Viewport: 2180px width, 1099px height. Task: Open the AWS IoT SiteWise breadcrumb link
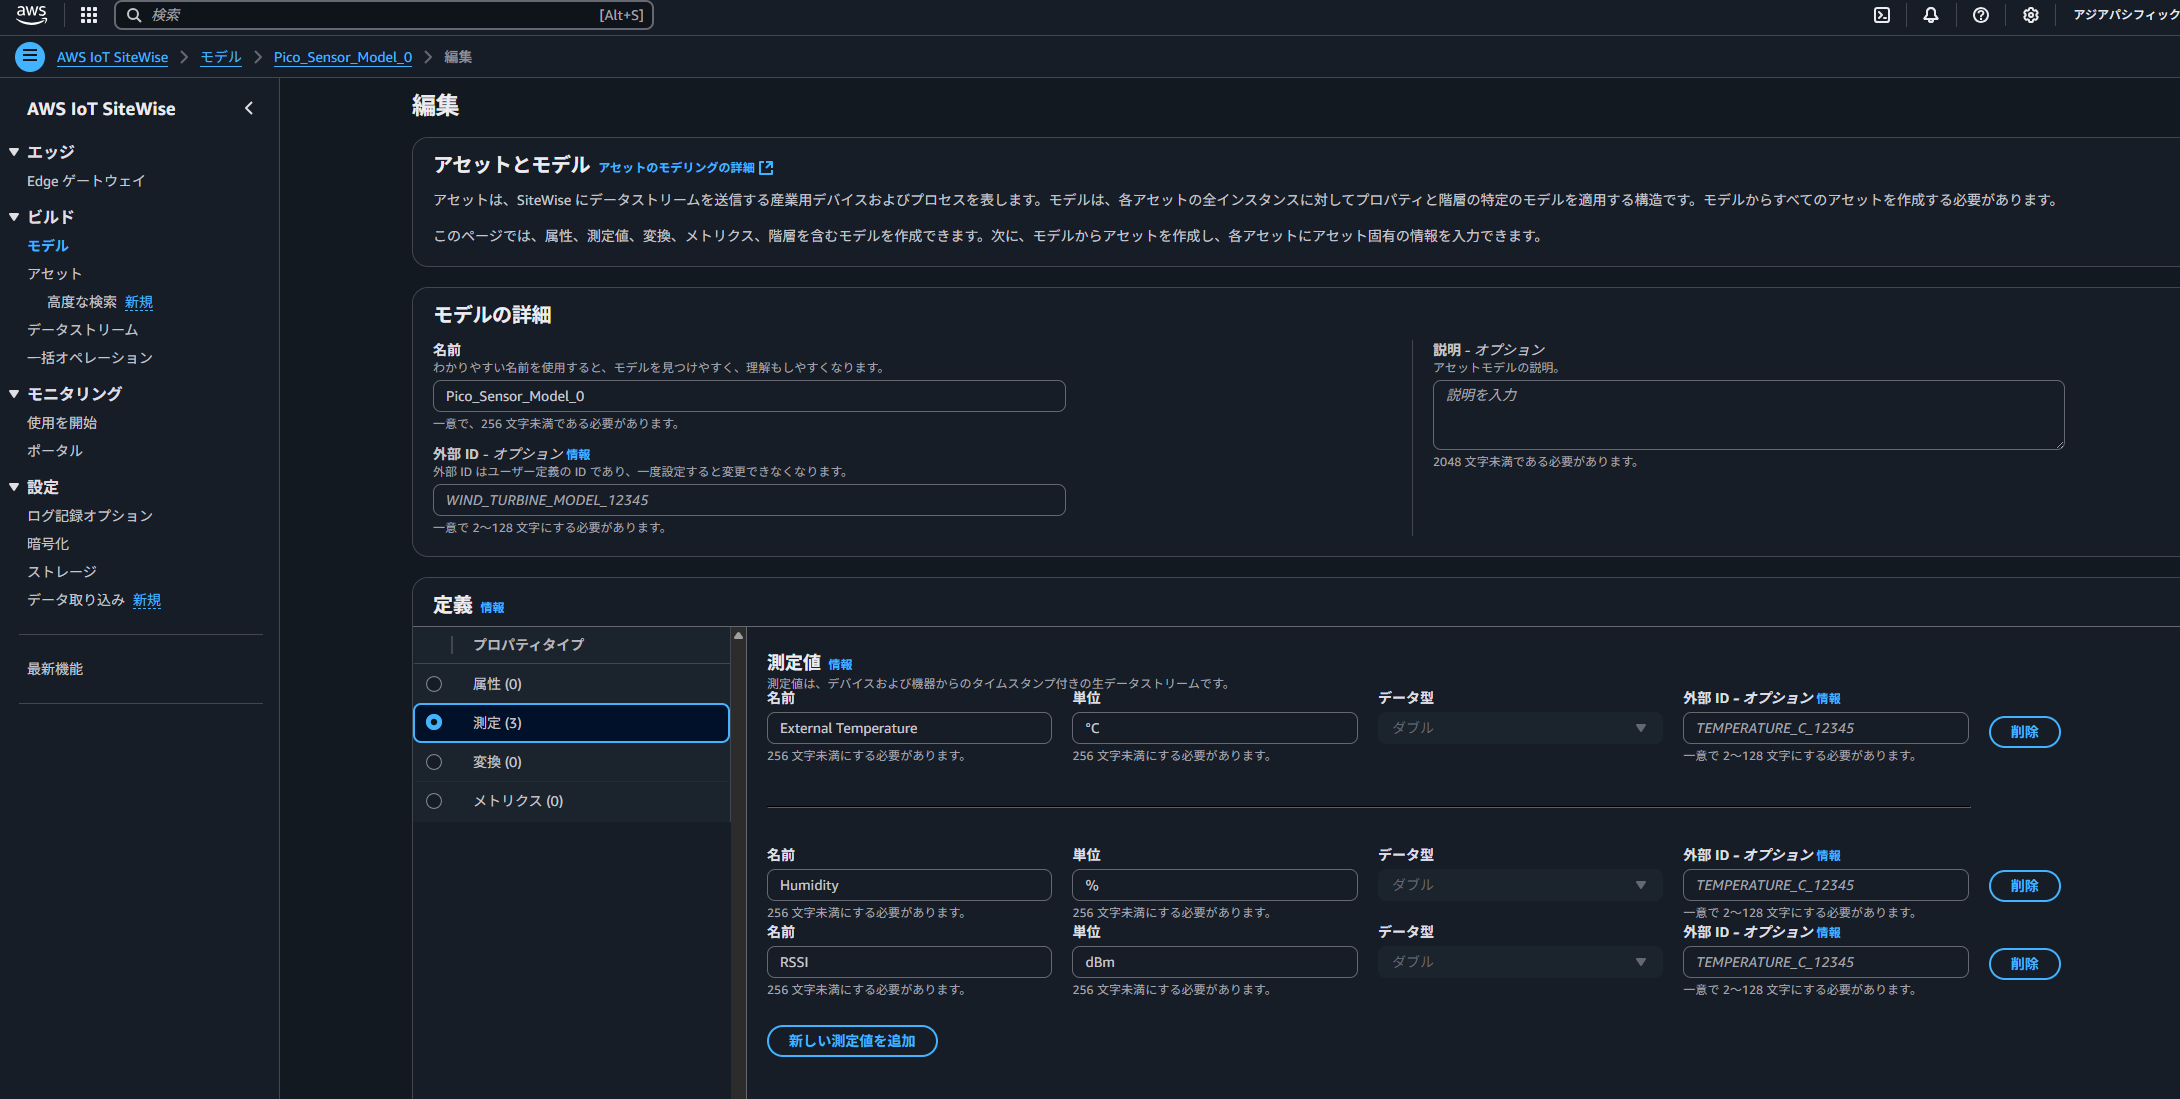pyautogui.click(x=112, y=57)
